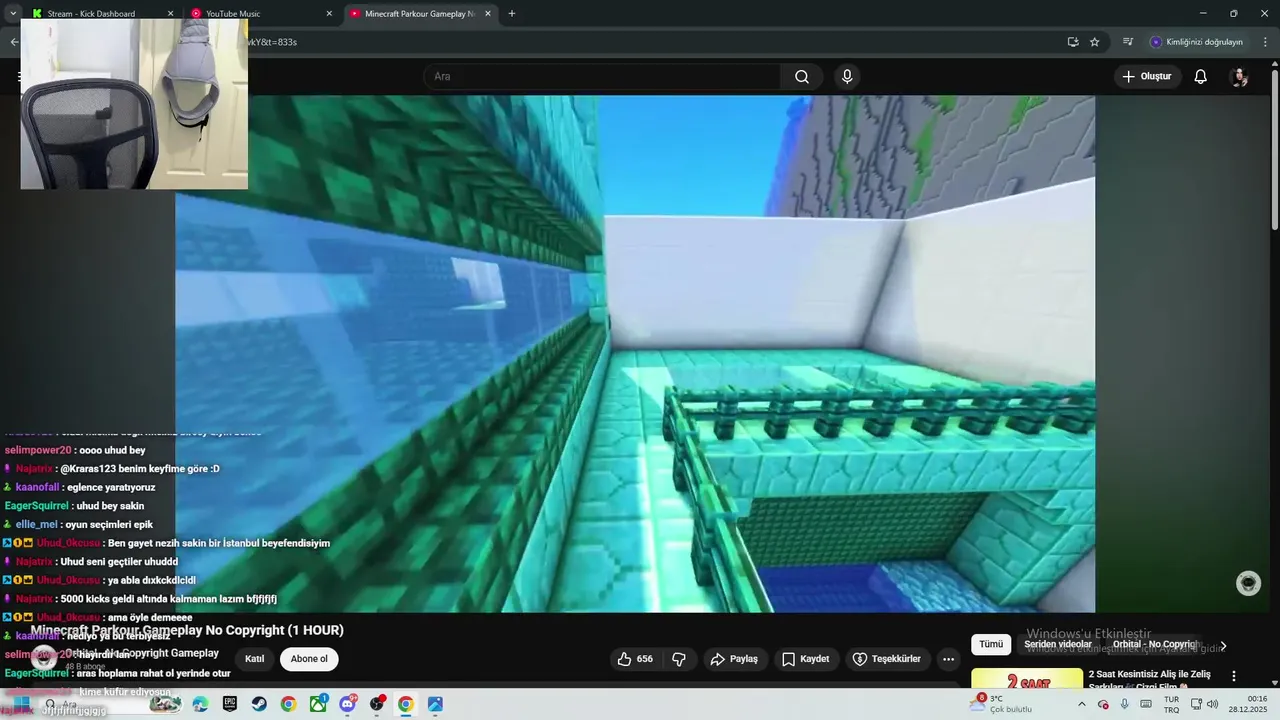Select the Minecraft Parkour Gameplay browser tab
The image size is (1280, 720).
click(420, 14)
